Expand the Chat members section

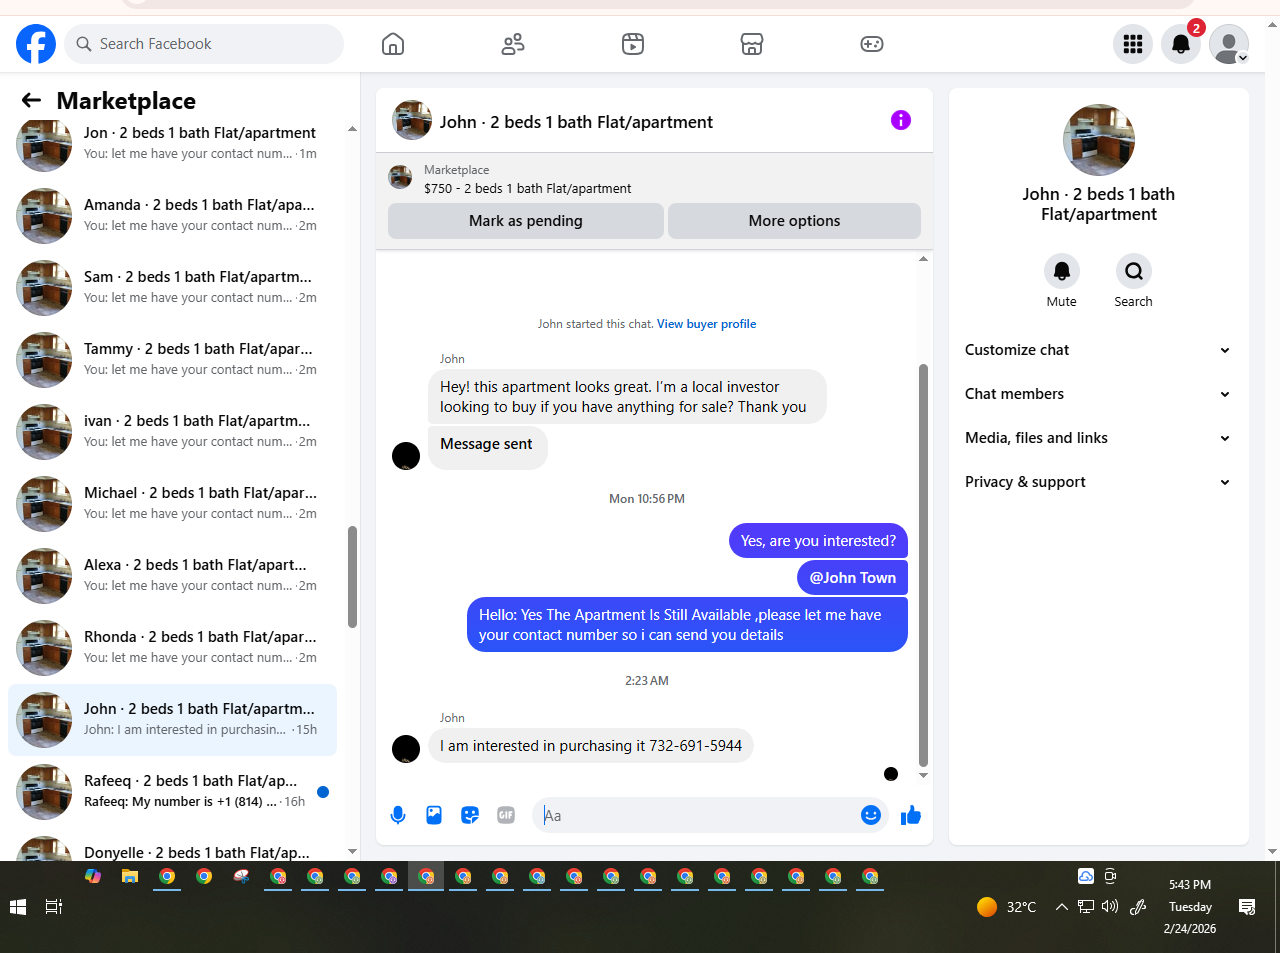[x=1098, y=394]
